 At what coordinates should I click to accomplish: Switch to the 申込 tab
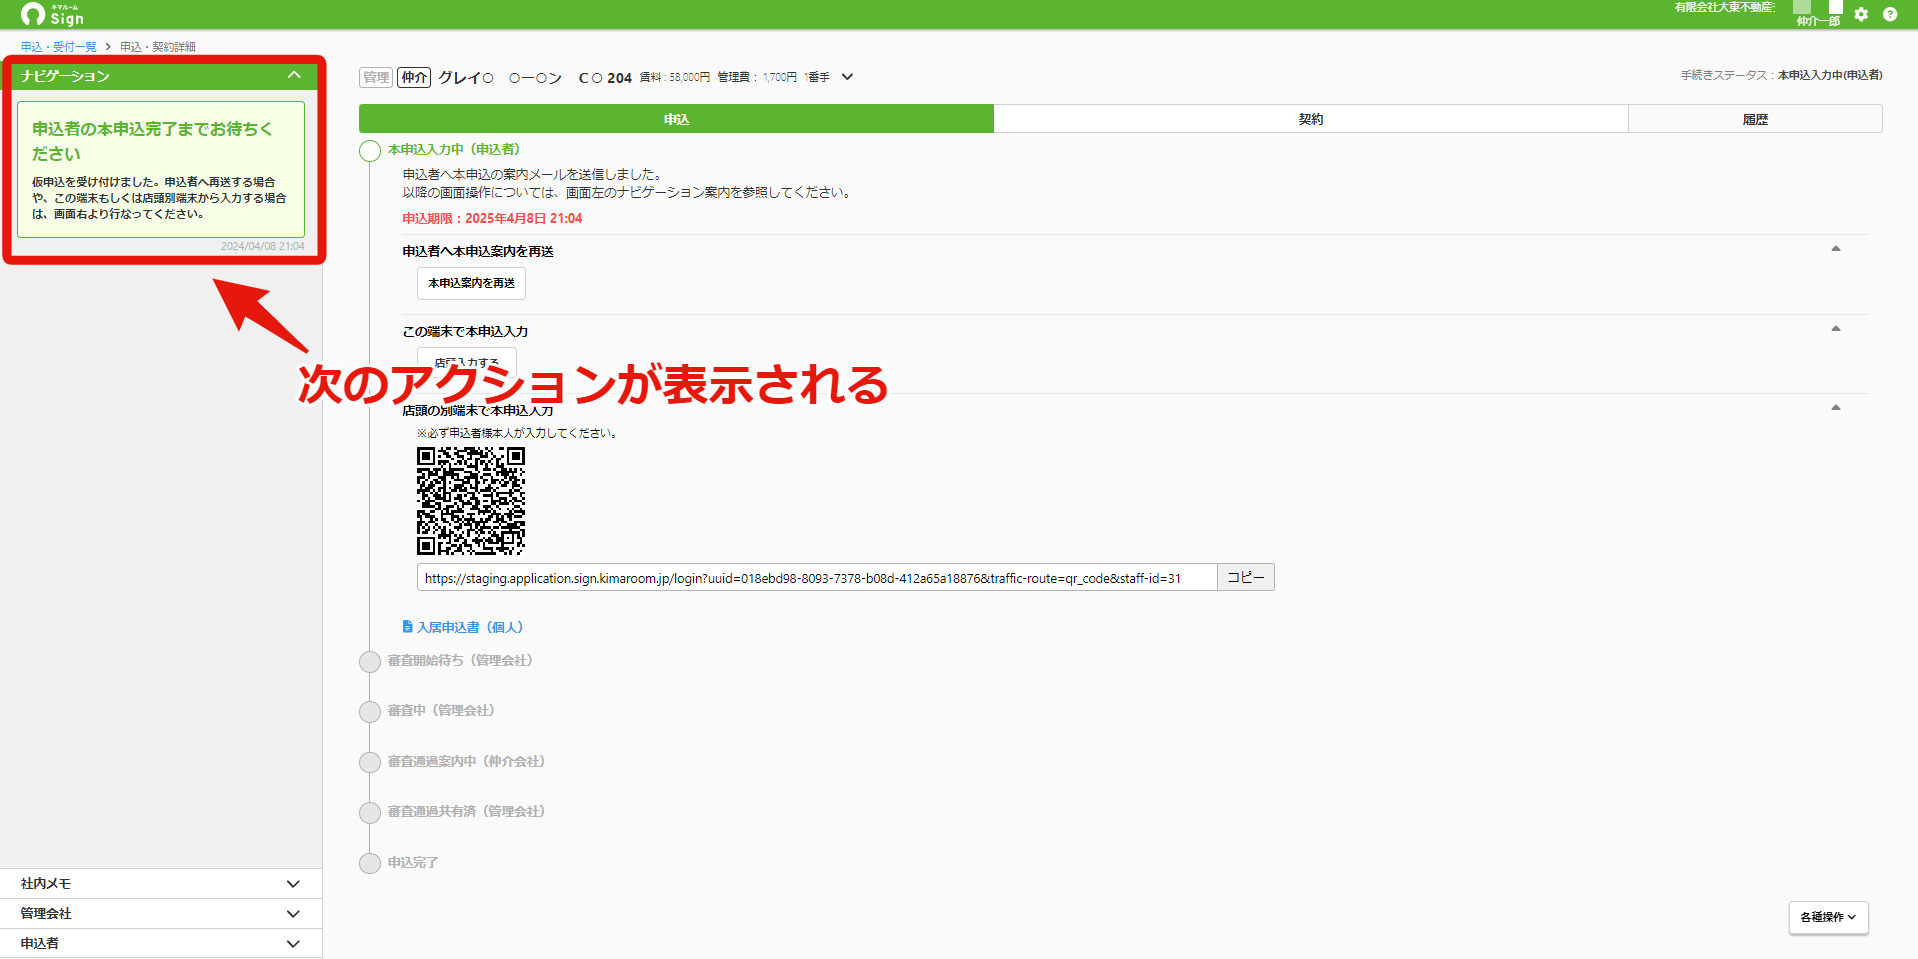coord(676,119)
